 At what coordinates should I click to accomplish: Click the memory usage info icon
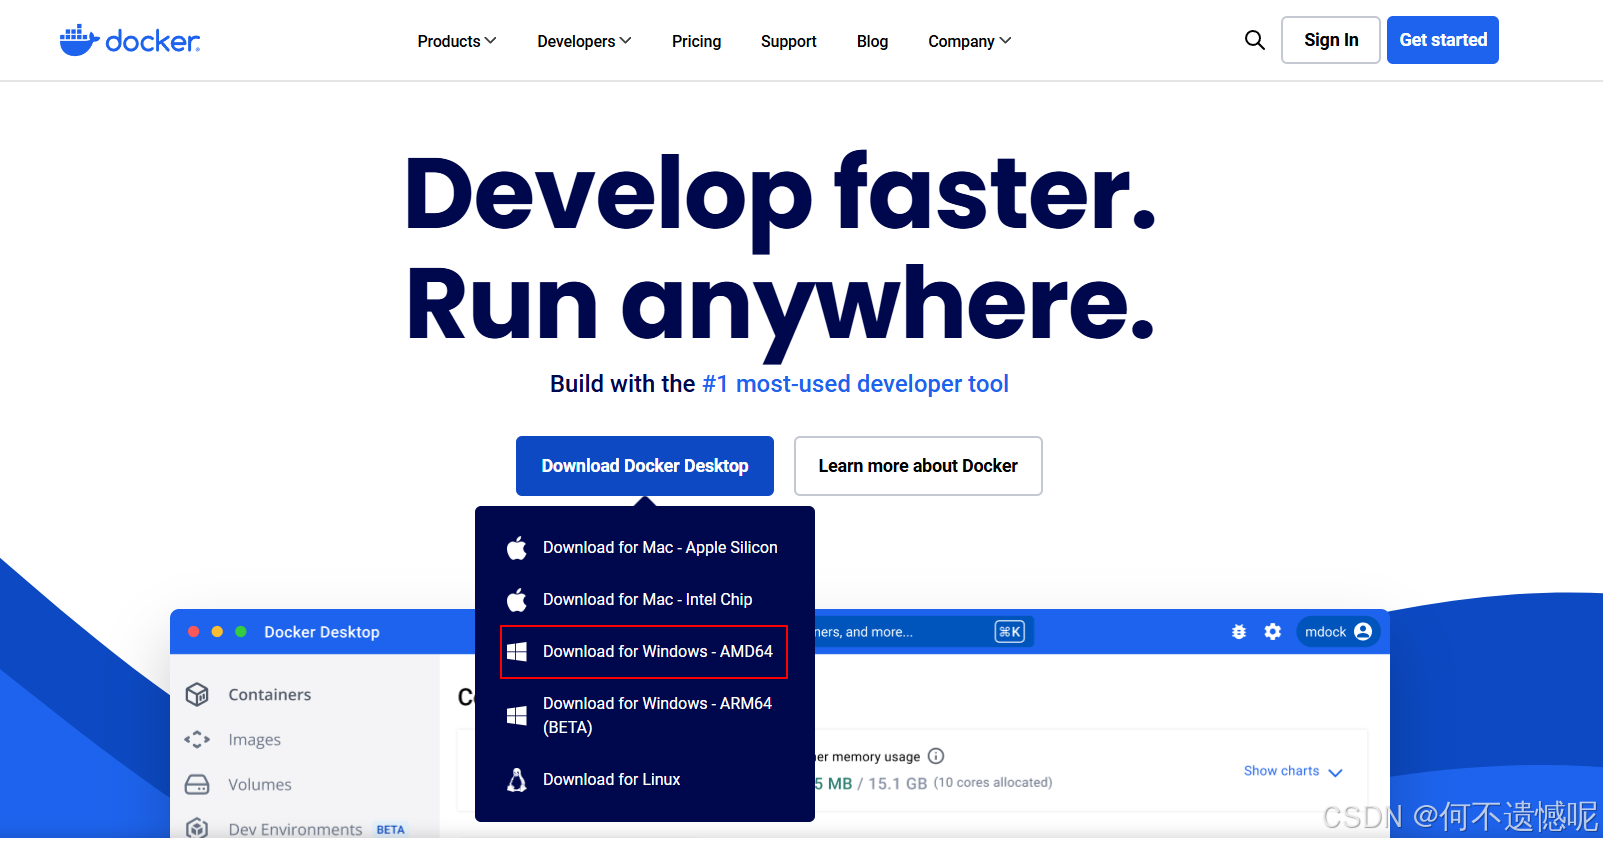tap(936, 756)
